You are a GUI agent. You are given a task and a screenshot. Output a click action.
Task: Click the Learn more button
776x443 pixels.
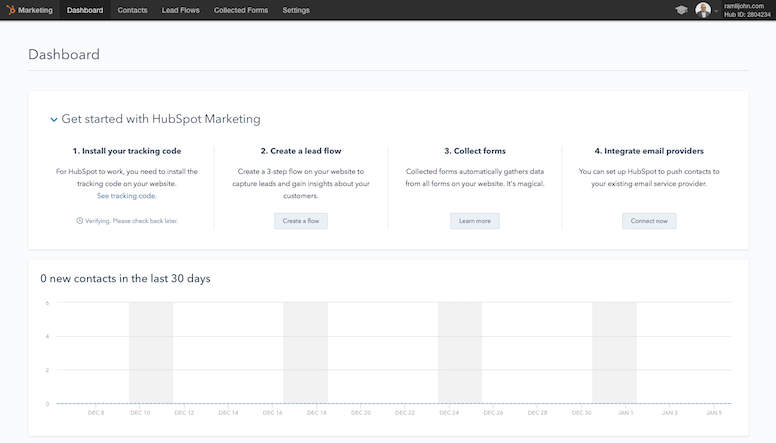tap(475, 221)
